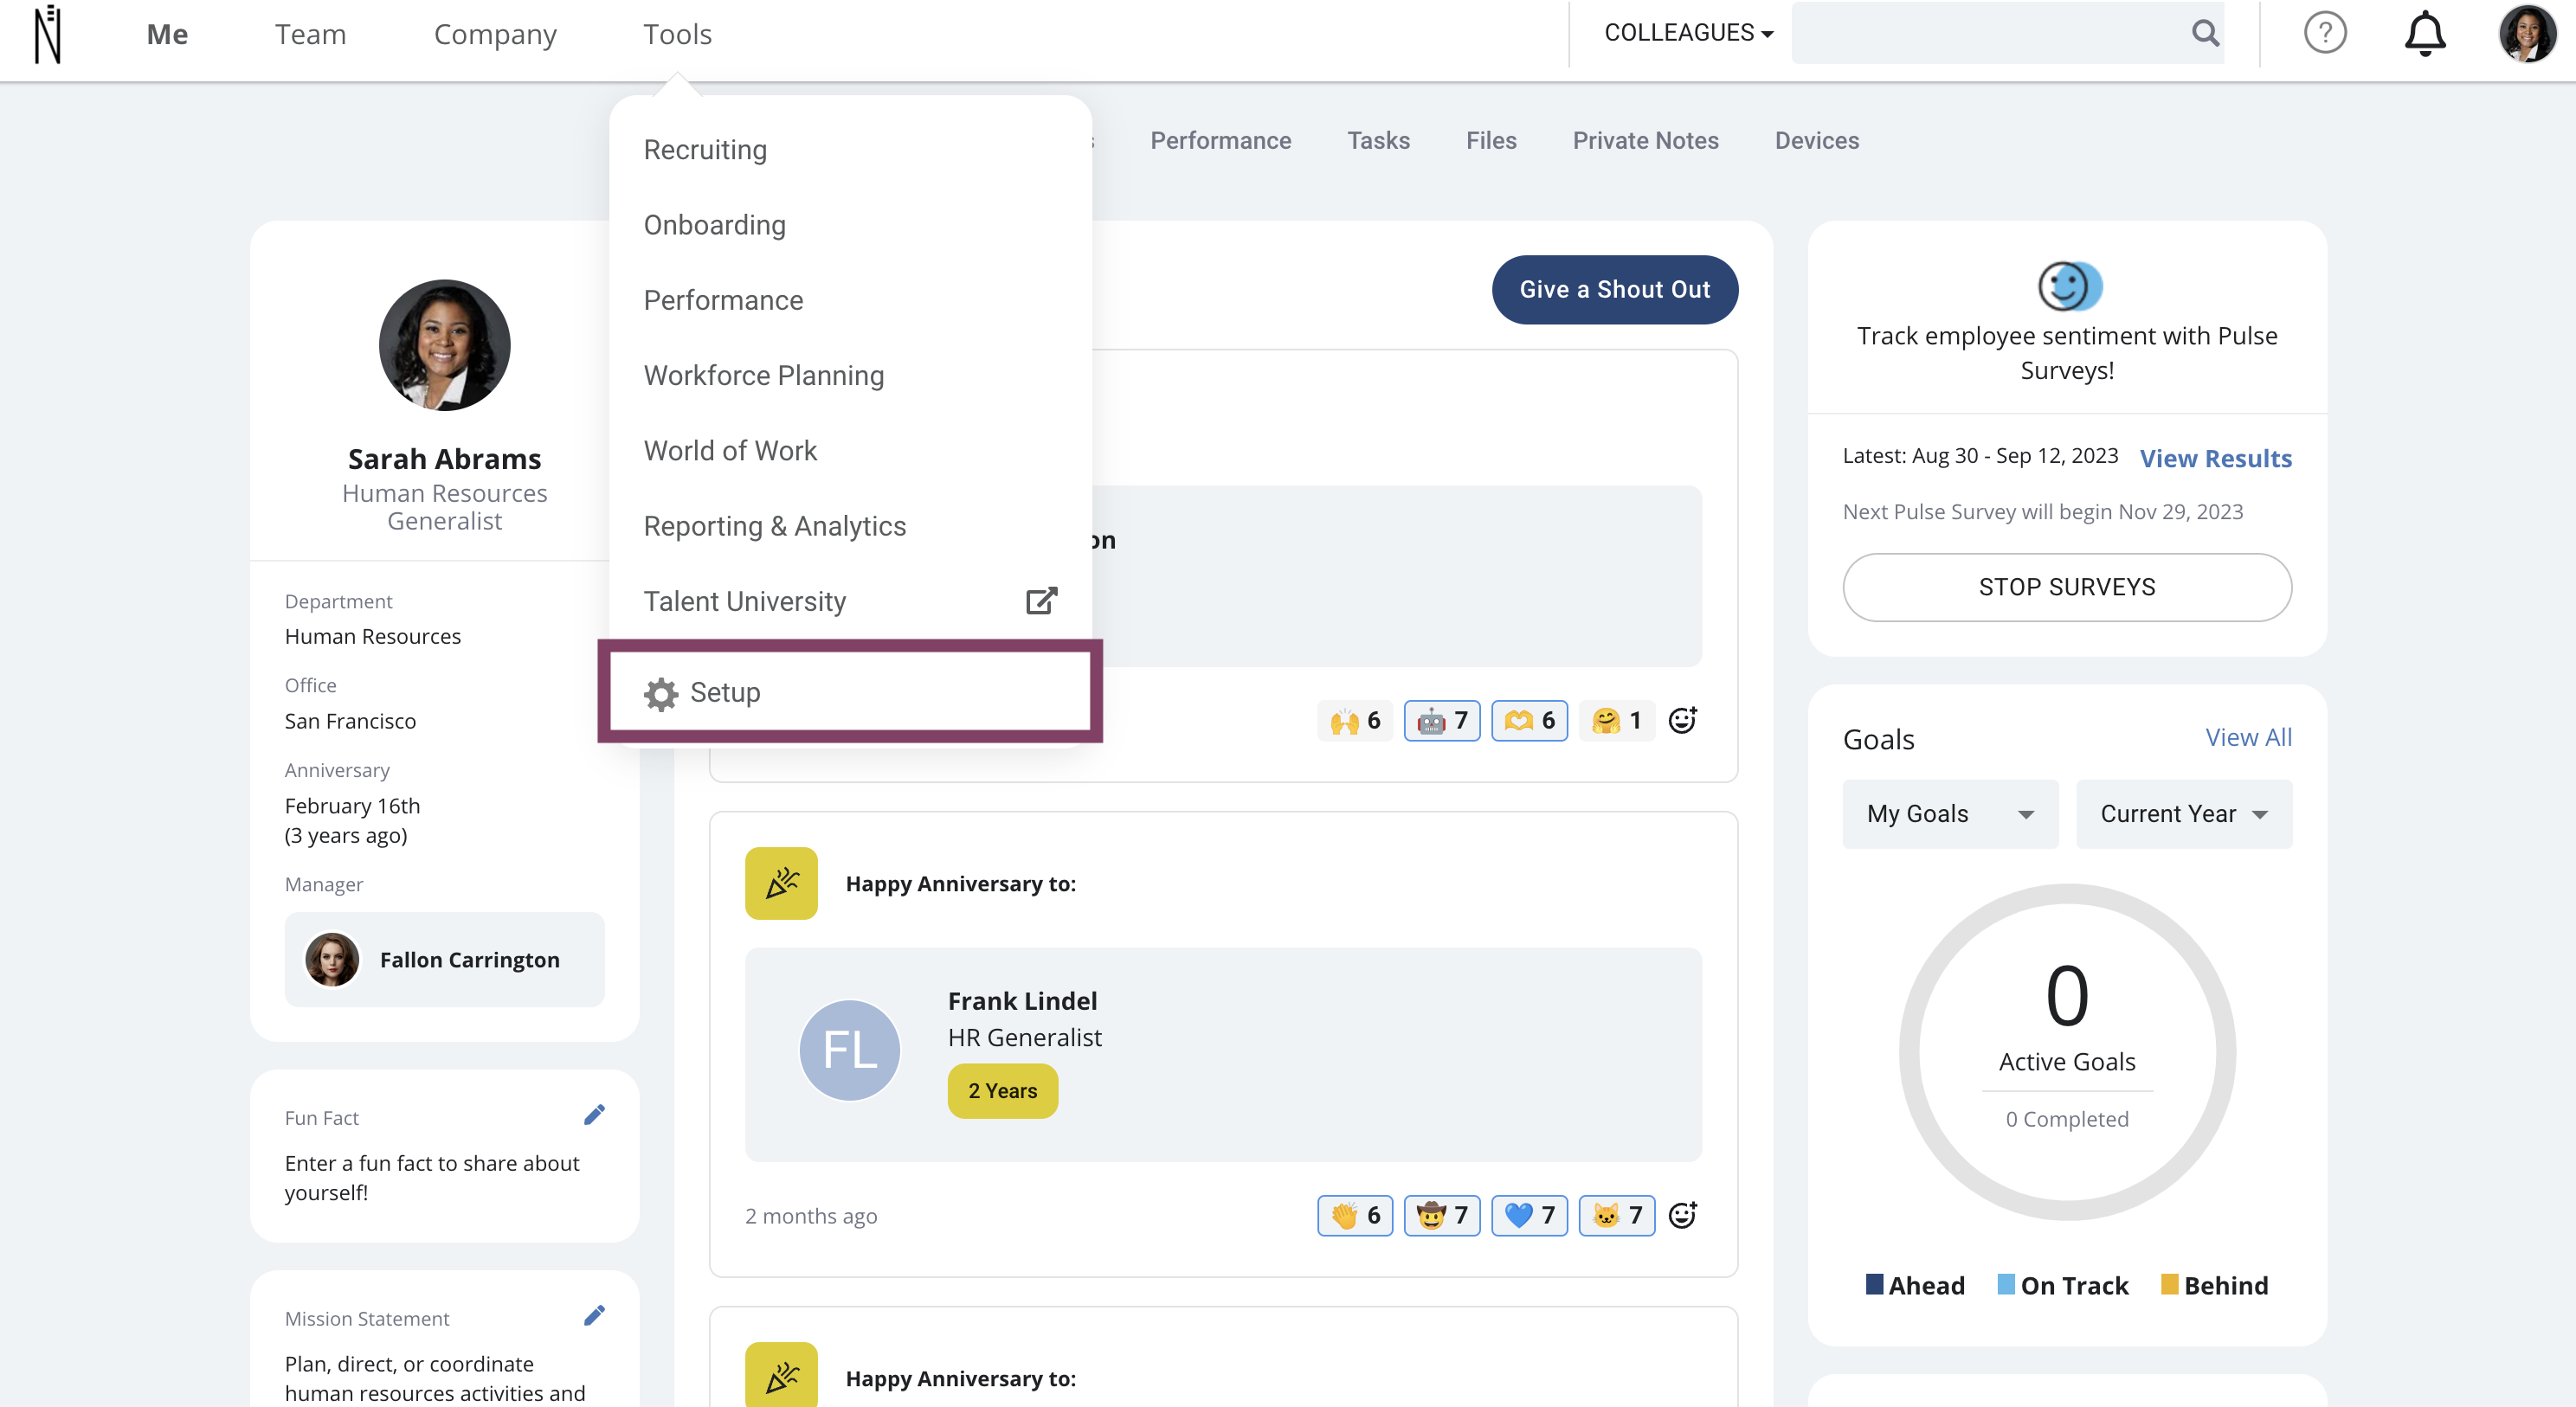
Task: Toggle the cowboy hat emoji reaction
Action: pyautogui.click(x=1441, y=1215)
